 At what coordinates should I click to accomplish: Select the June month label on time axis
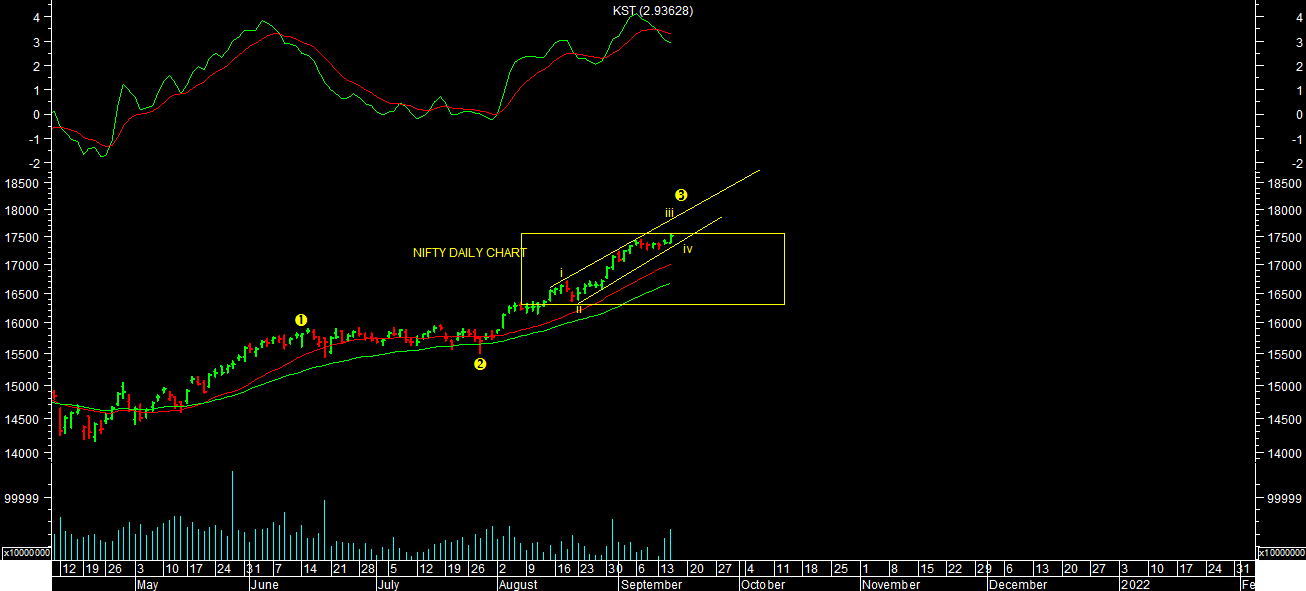click(264, 584)
